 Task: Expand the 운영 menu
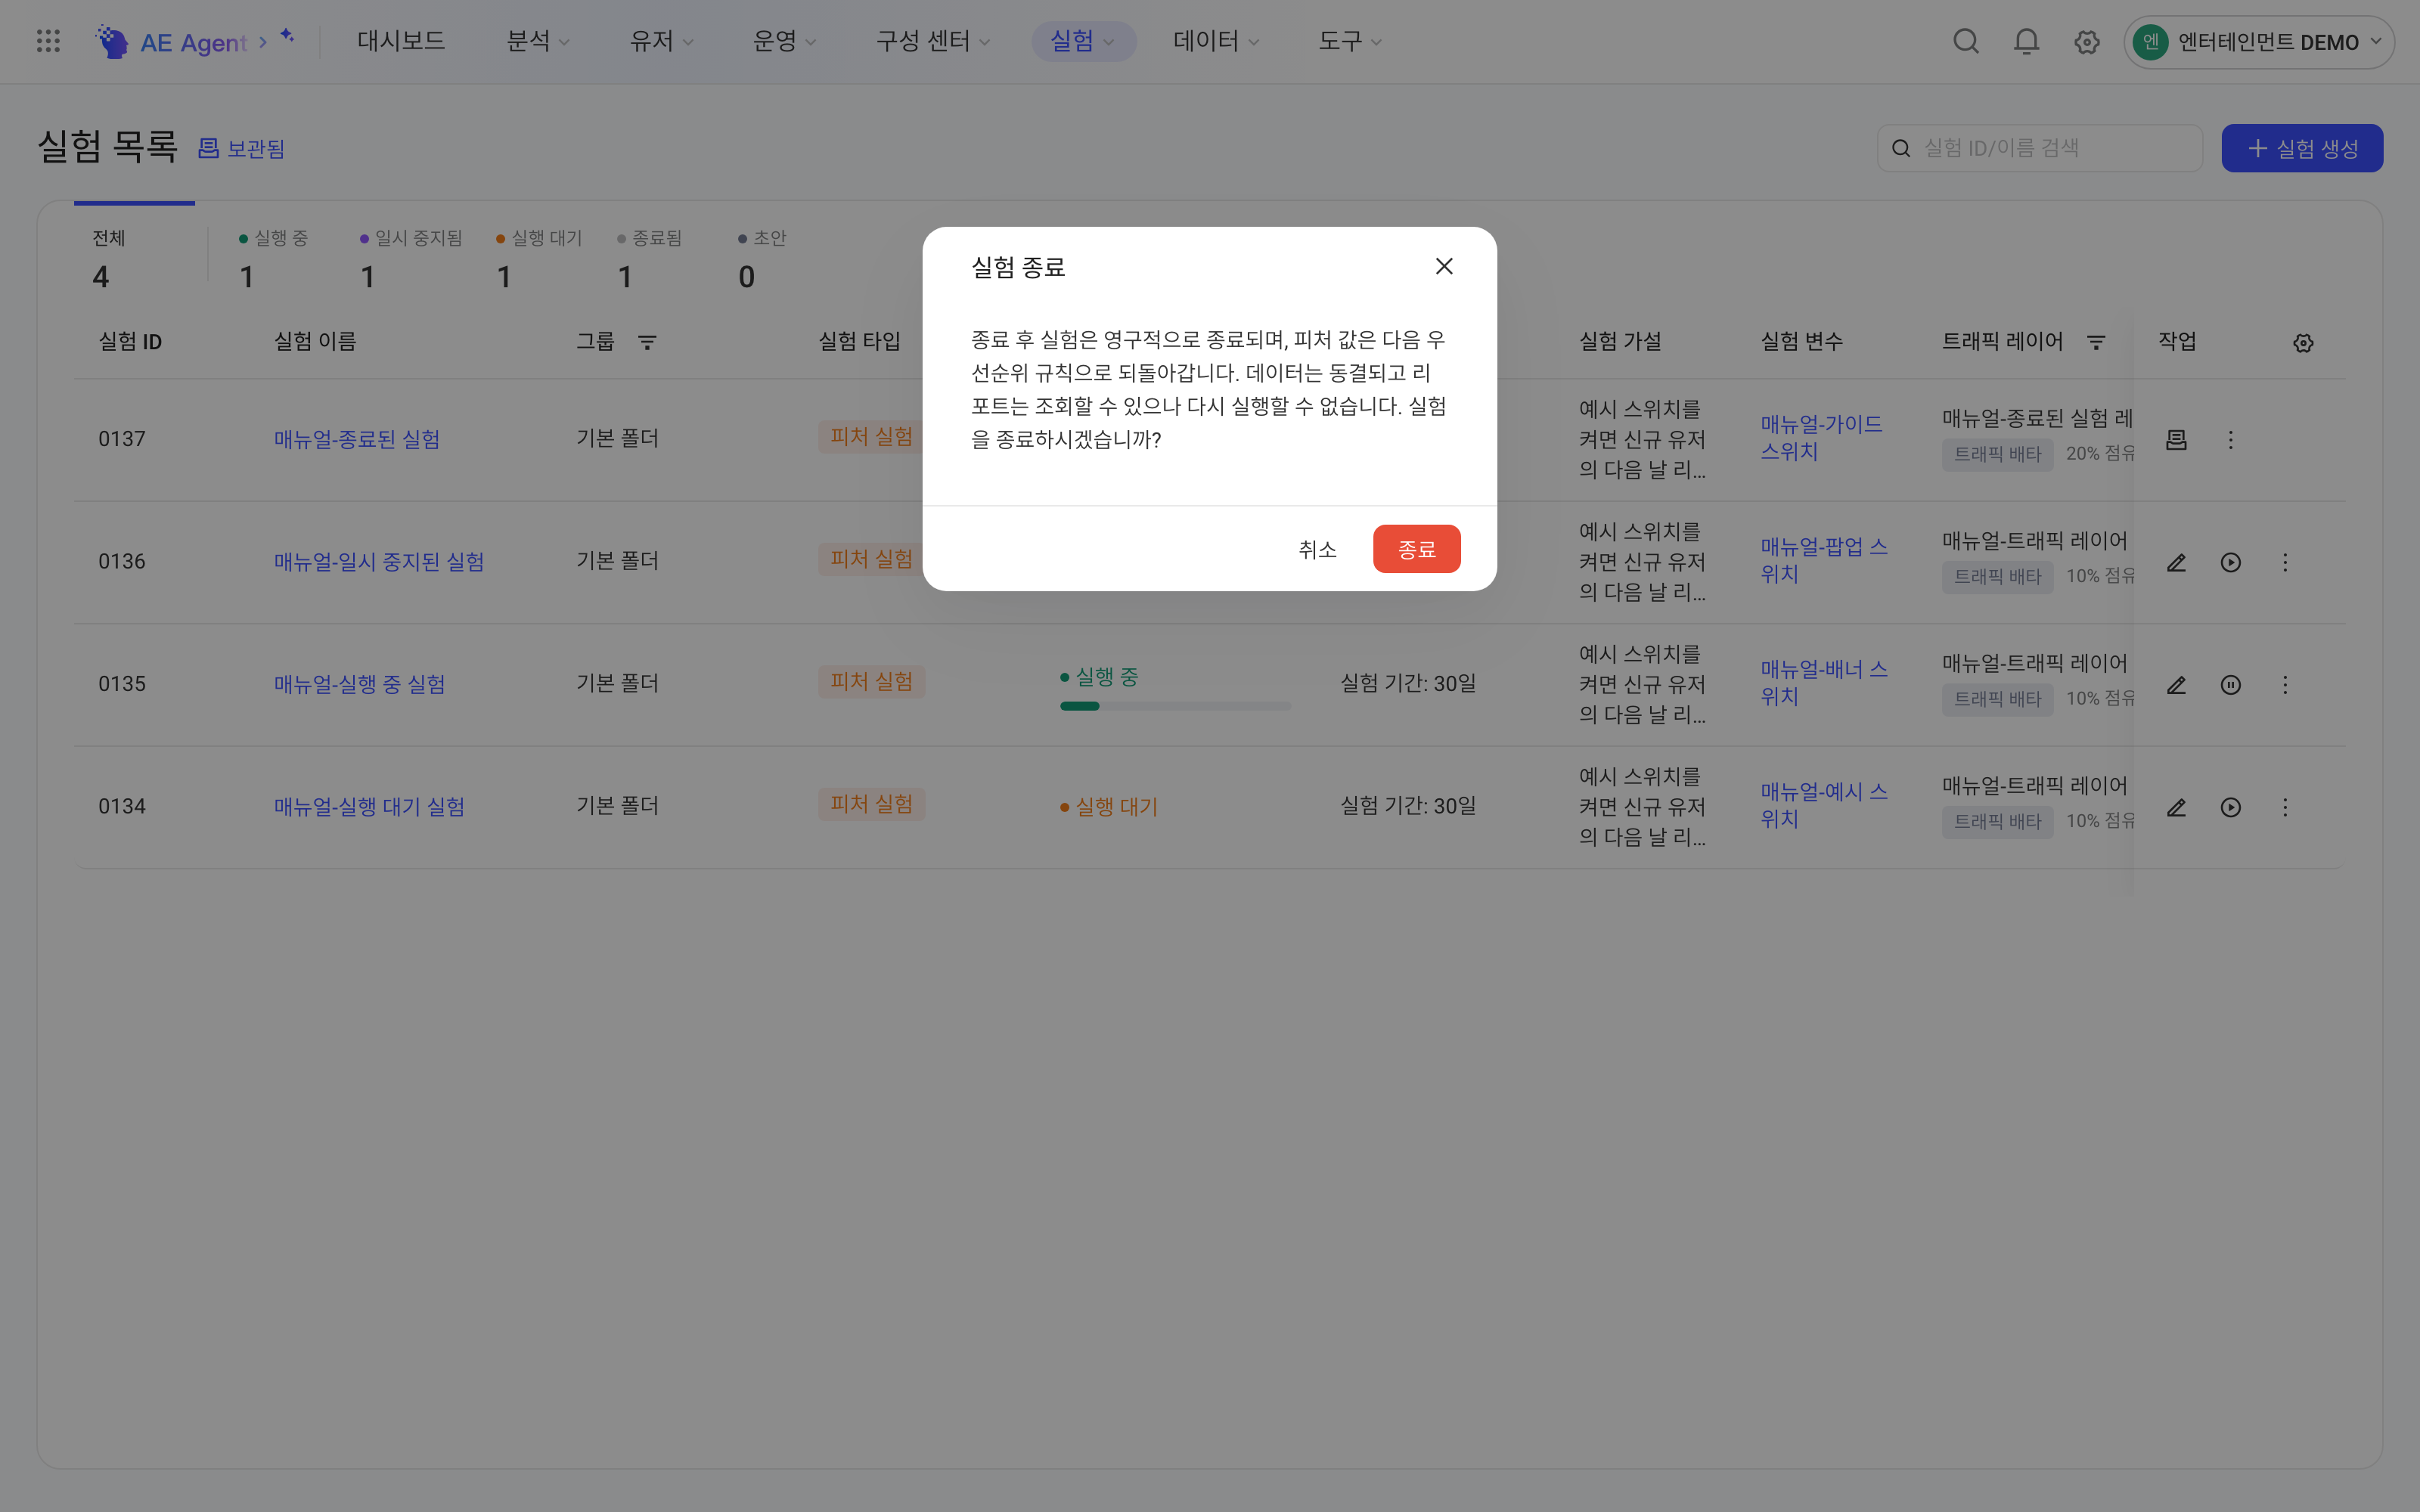click(x=784, y=41)
